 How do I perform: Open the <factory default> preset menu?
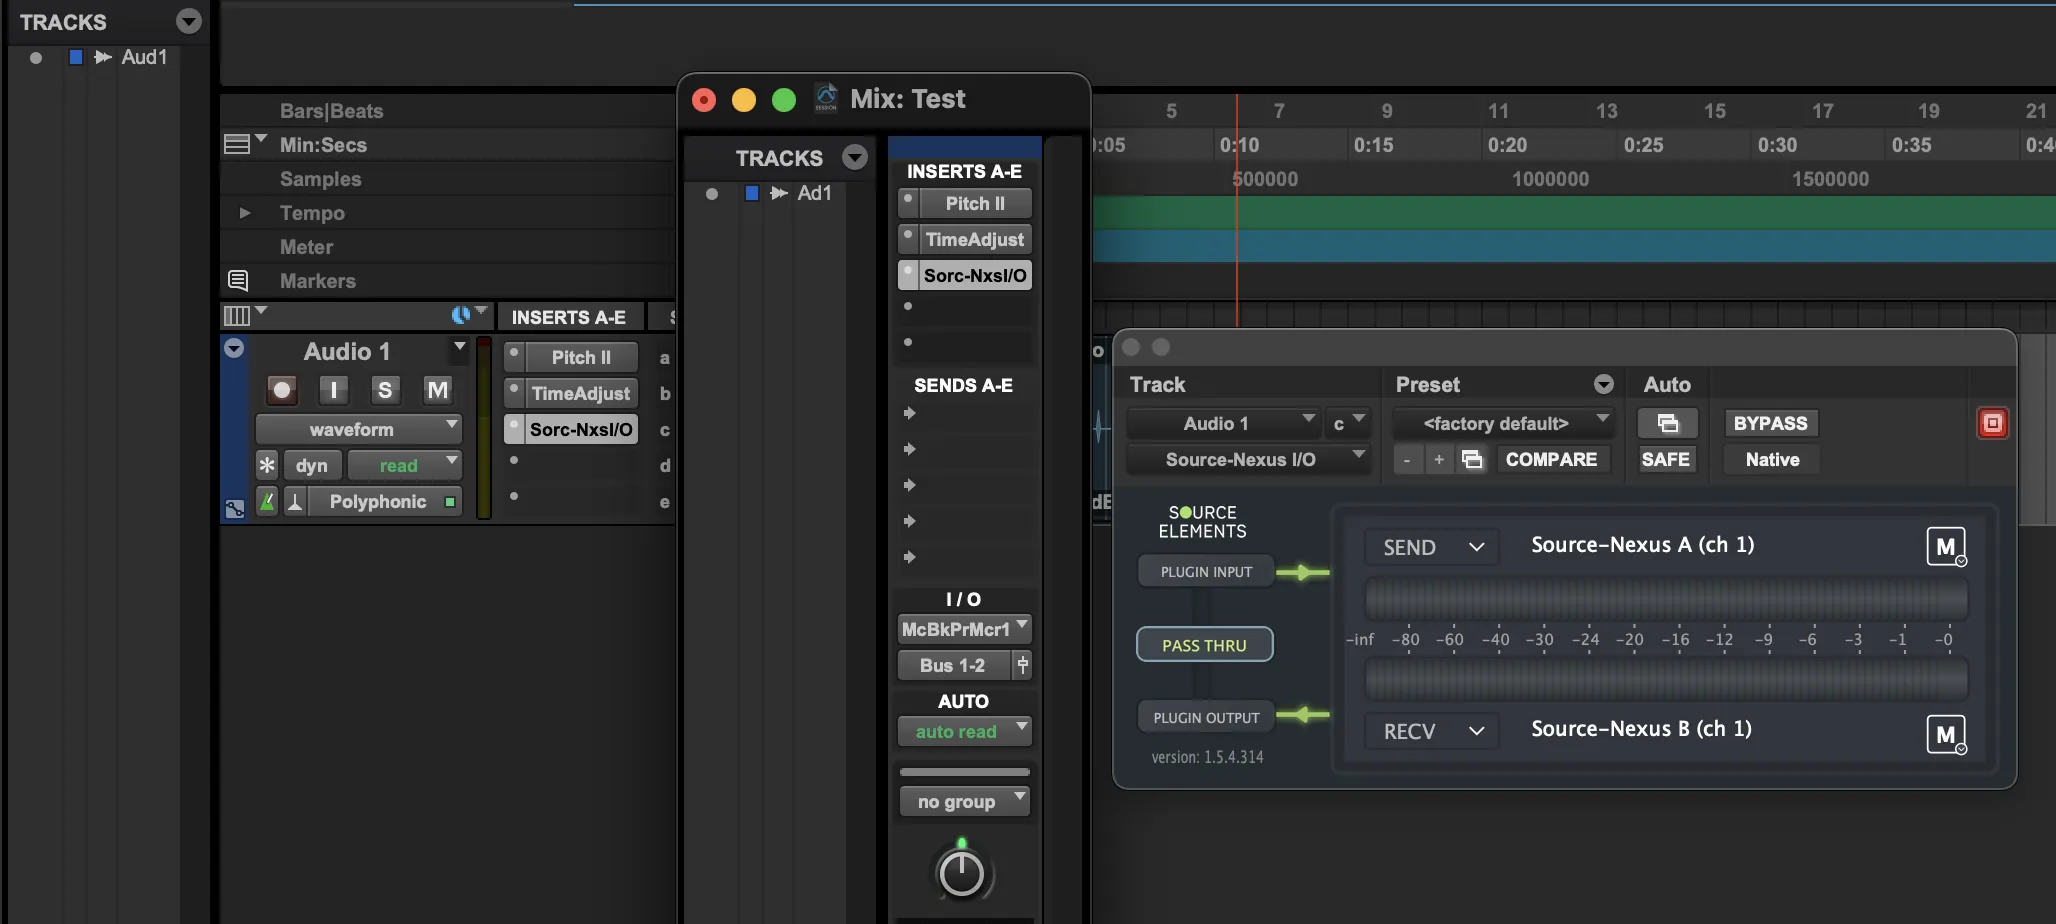pos(1503,423)
